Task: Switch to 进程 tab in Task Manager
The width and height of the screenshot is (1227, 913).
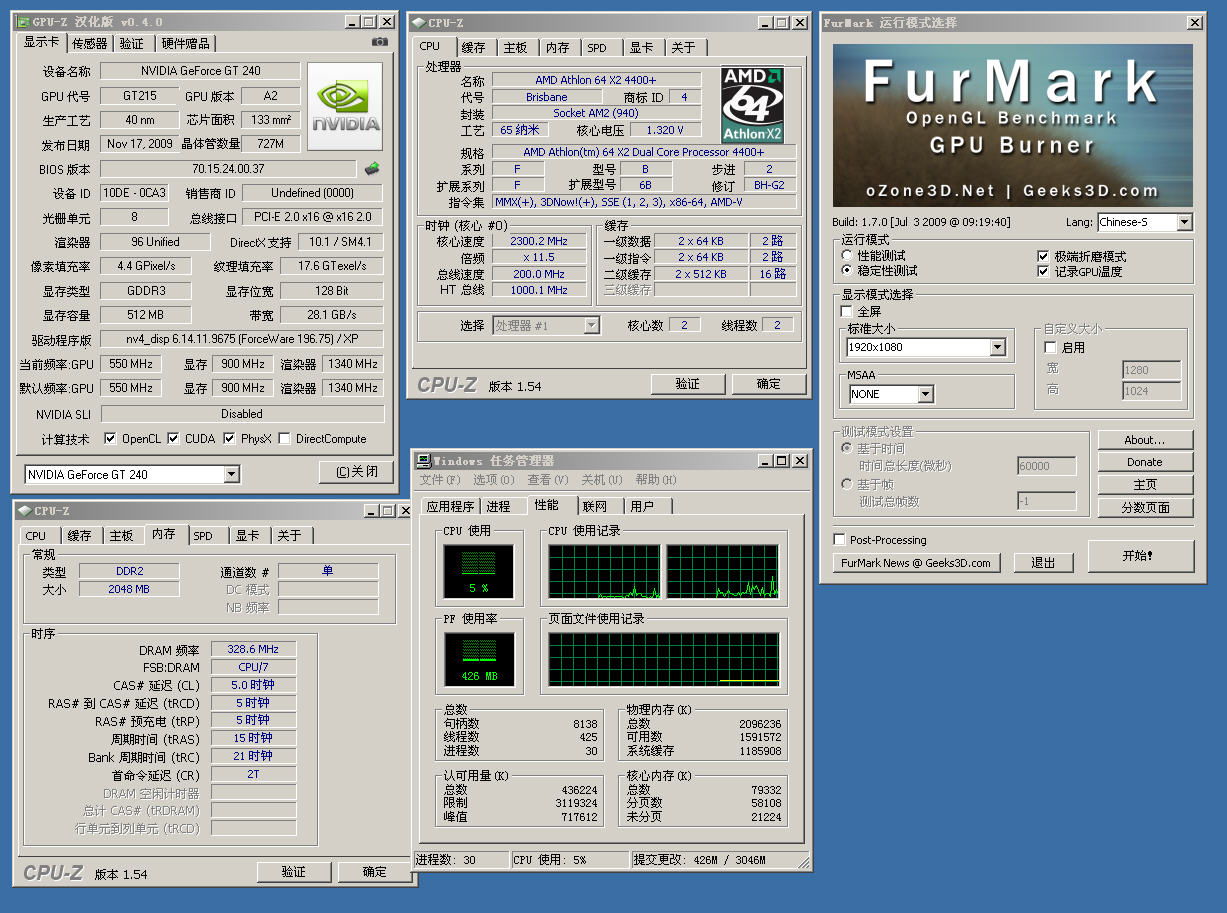Action: pos(498,507)
